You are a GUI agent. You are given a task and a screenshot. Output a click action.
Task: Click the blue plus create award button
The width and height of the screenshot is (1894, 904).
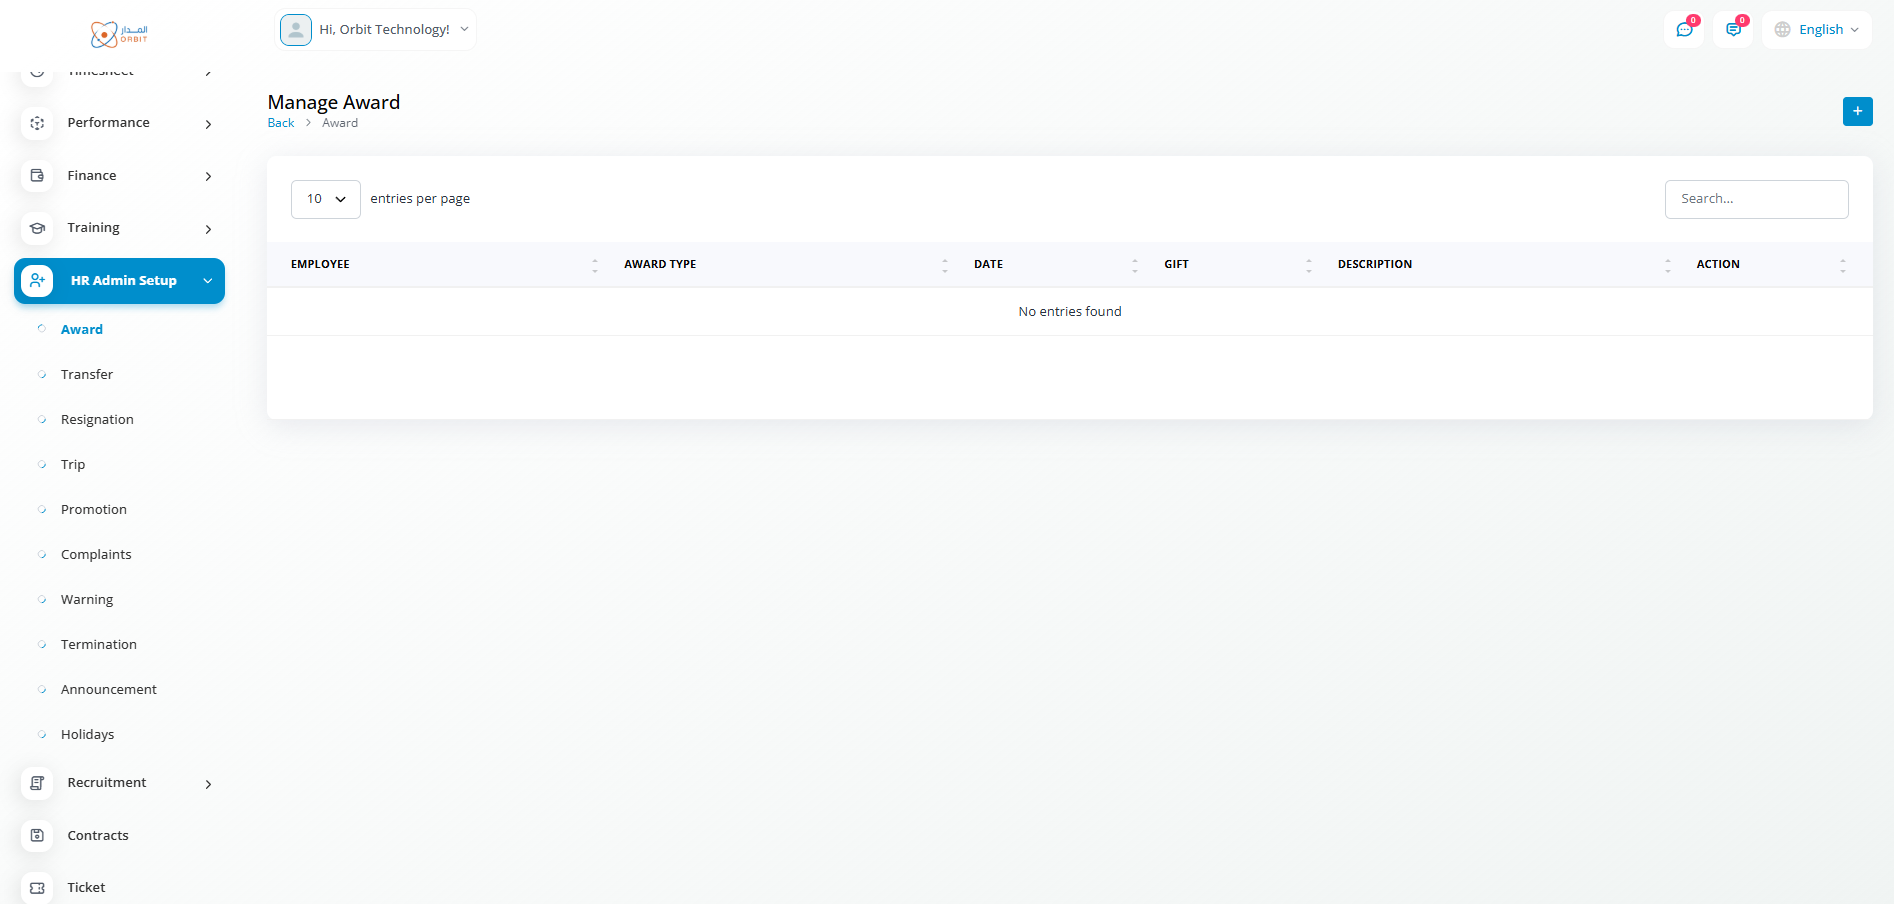(x=1857, y=111)
